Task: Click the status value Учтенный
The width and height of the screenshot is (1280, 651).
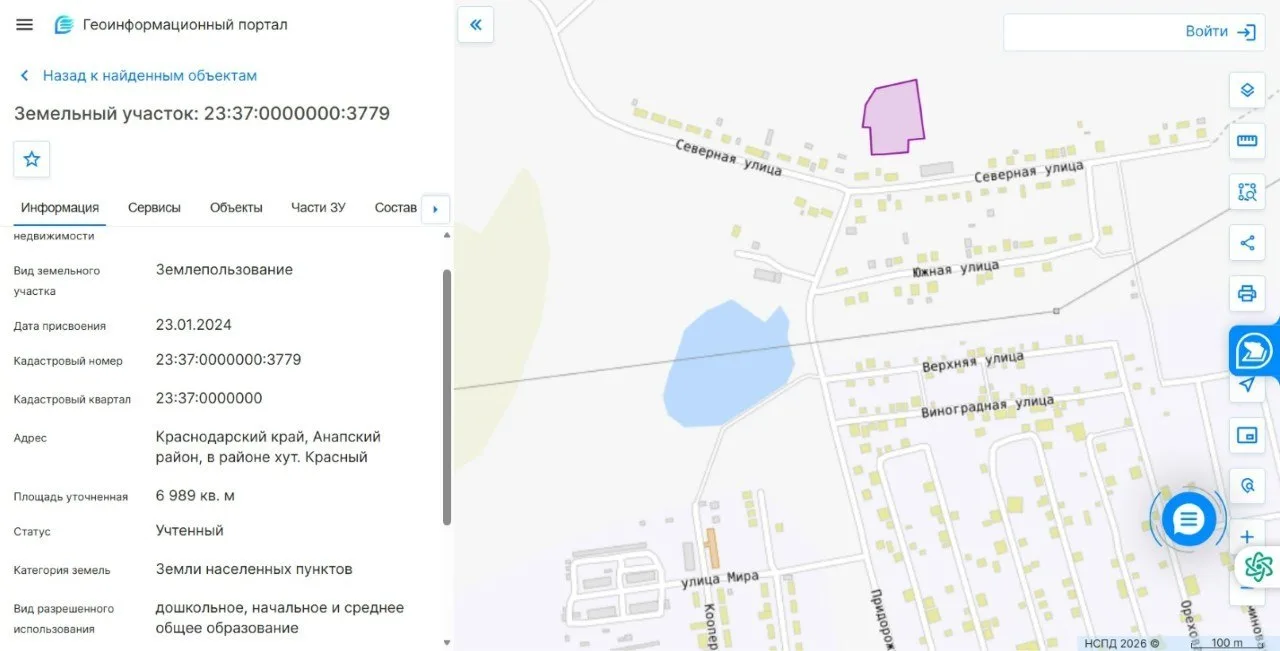Action: click(x=190, y=531)
